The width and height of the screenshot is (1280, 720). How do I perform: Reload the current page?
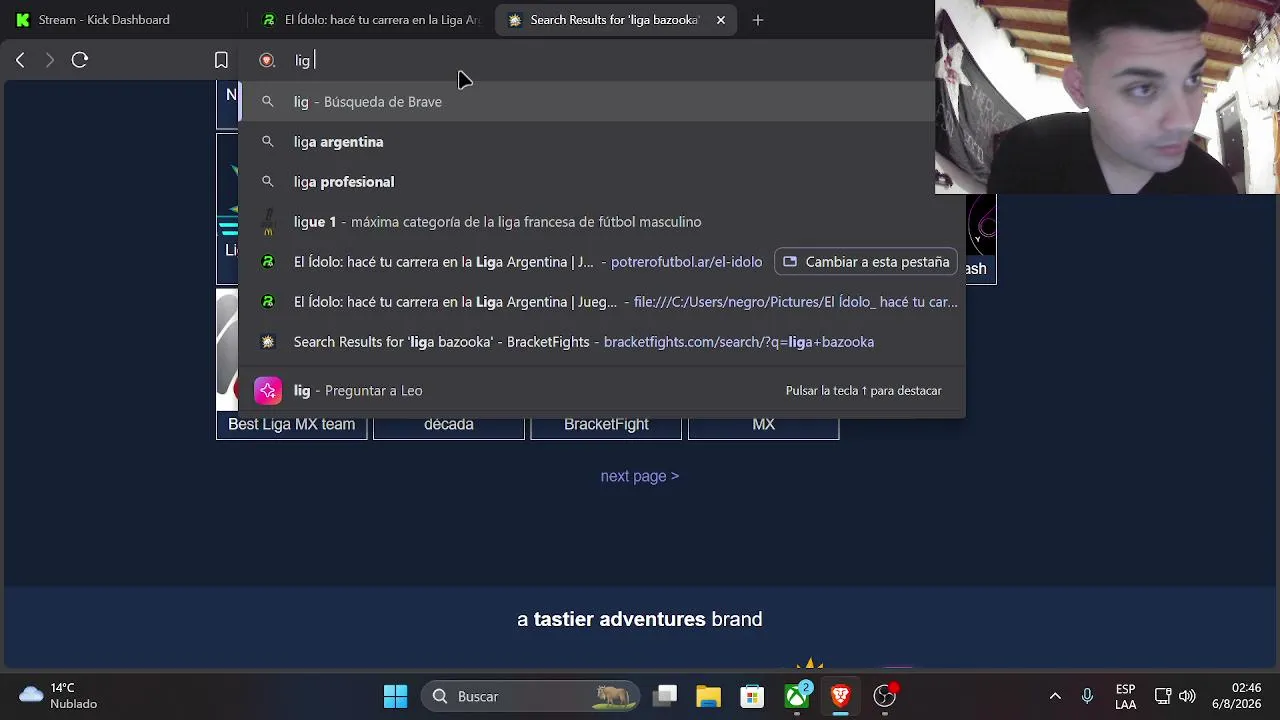pos(80,60)
